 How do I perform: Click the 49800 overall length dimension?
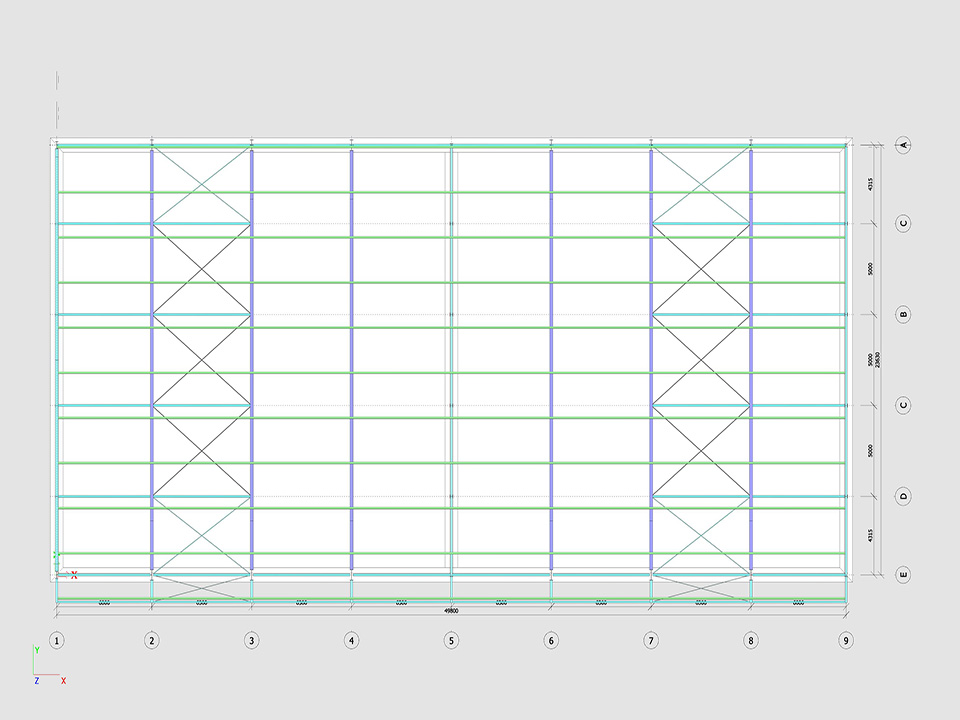point(451,609)
